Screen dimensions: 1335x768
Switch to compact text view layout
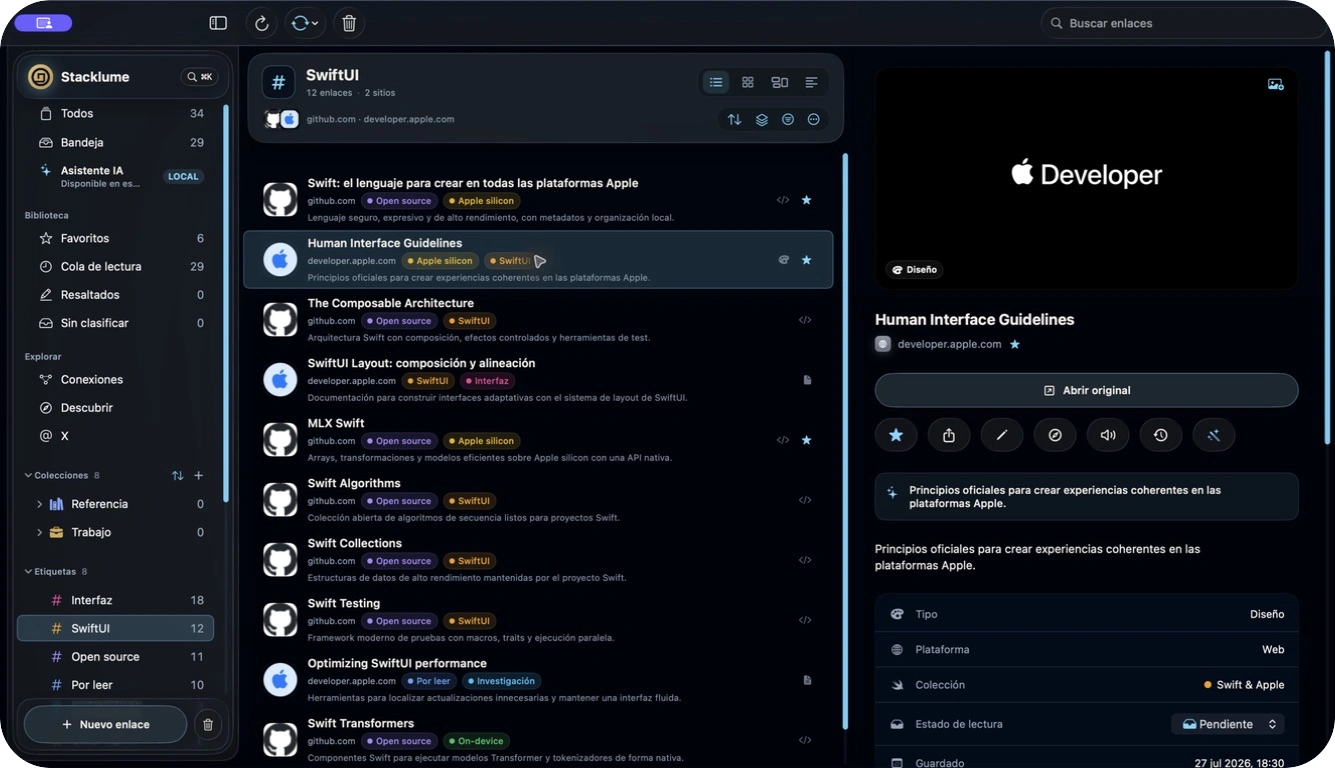coord(811,82)
